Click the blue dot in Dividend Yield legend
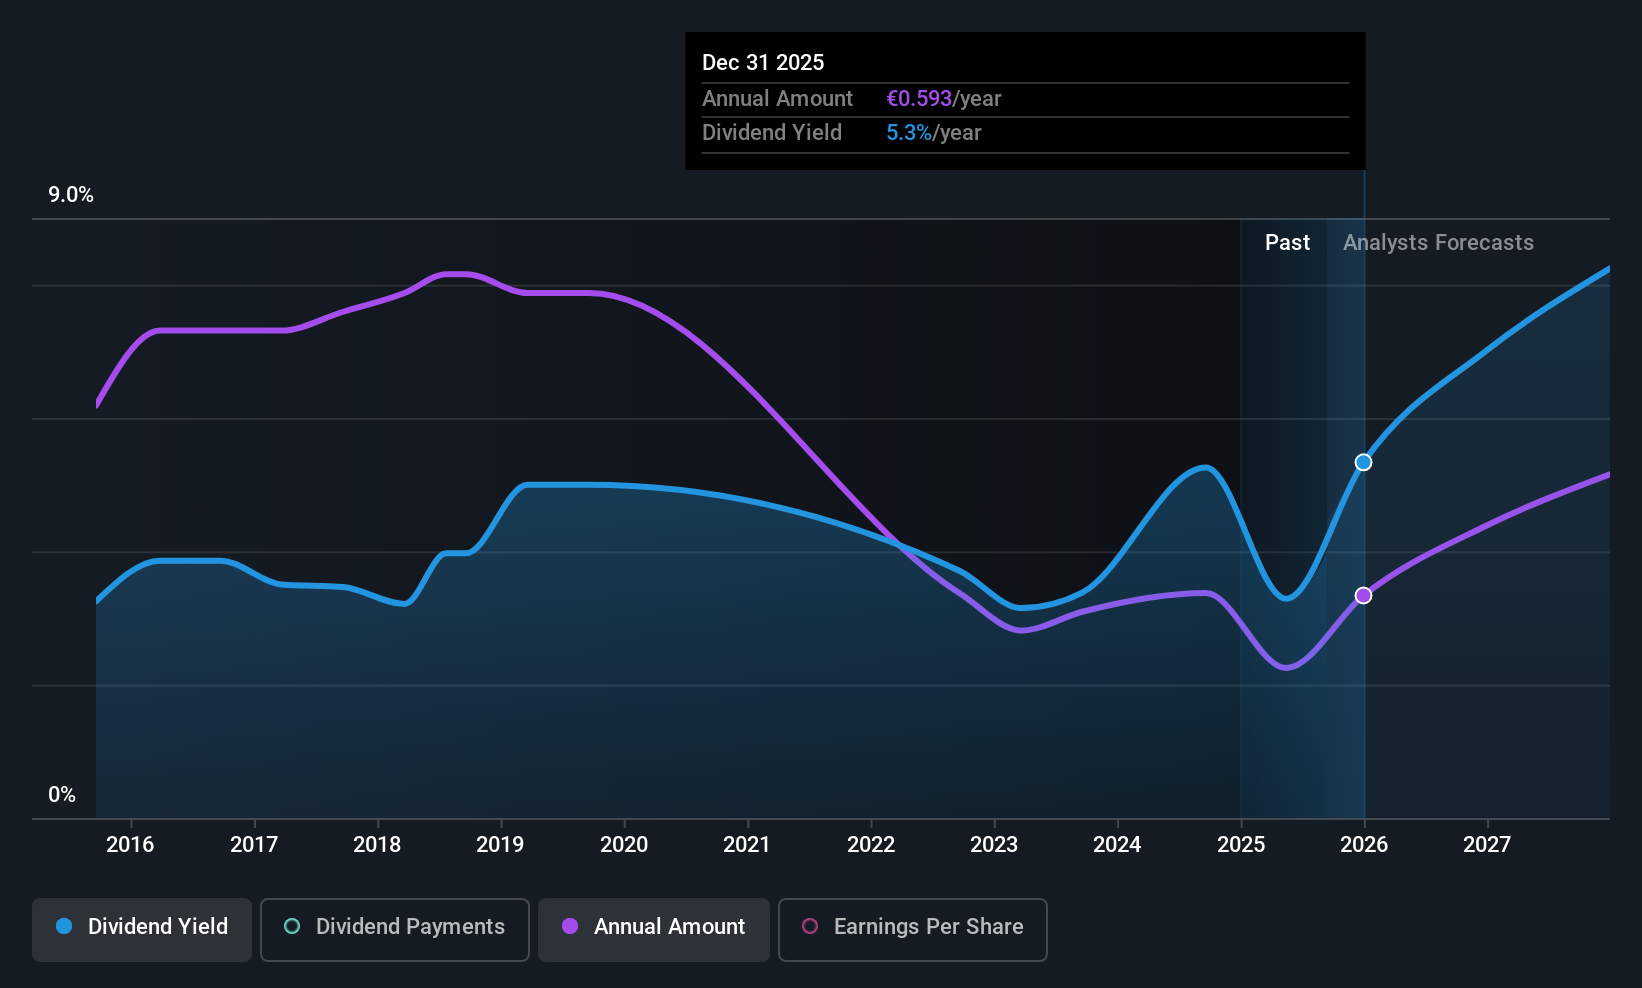Image resolution: width=1642 pixels, height=988 pixels. [x=64, y=926]
